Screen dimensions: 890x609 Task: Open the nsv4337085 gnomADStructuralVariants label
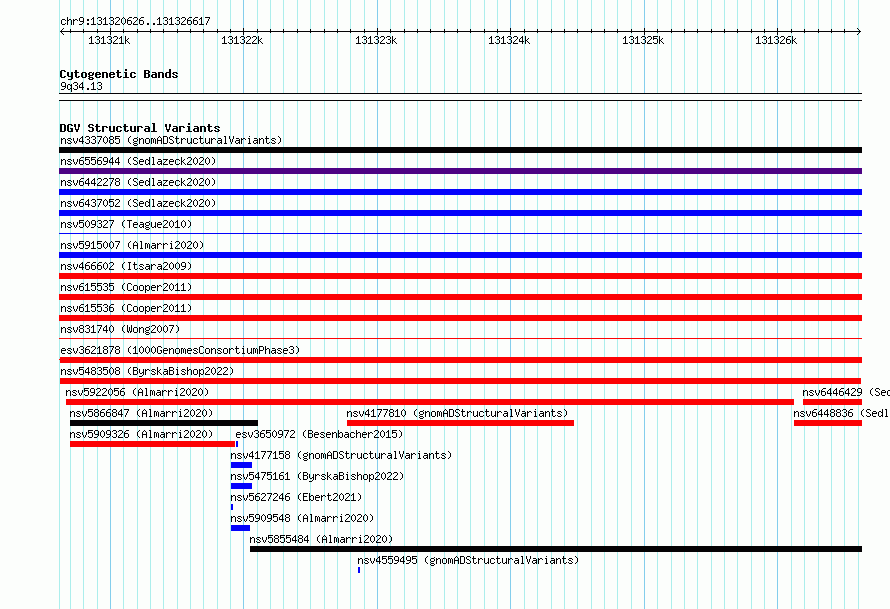point(171,140)
